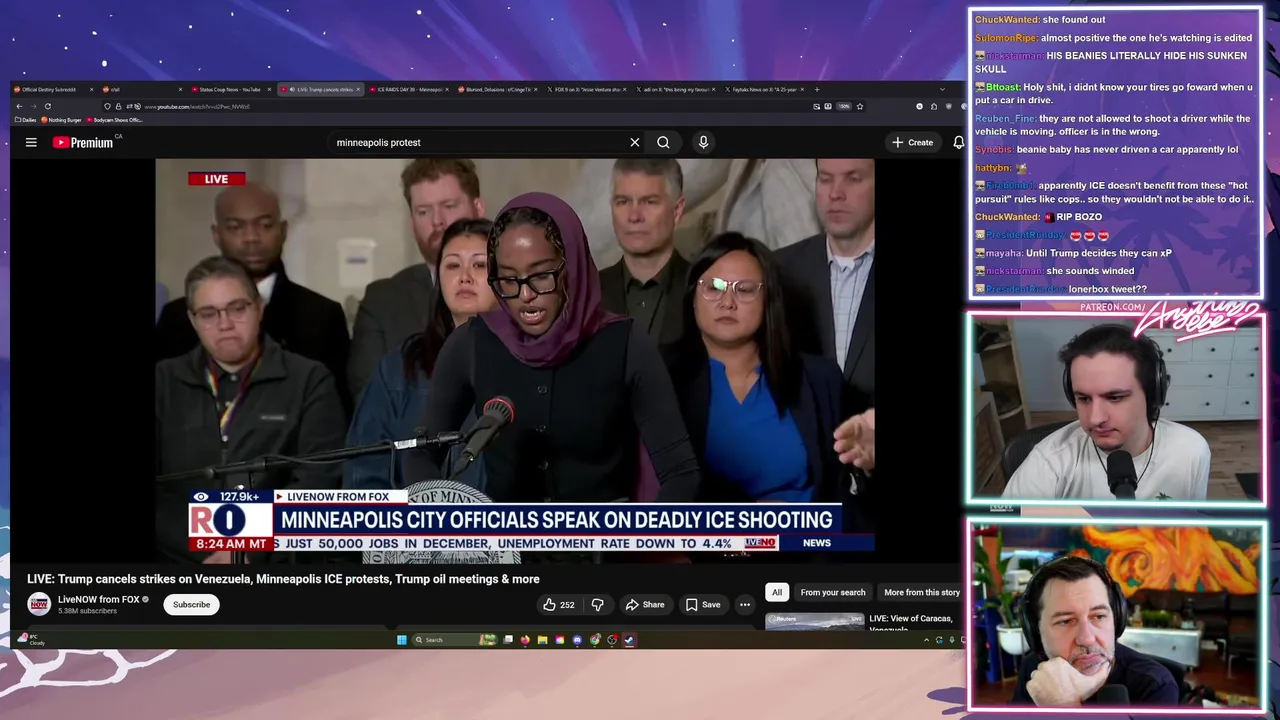1280x720 pixels.
Task: Open the Create button
Action: point(912,142)
